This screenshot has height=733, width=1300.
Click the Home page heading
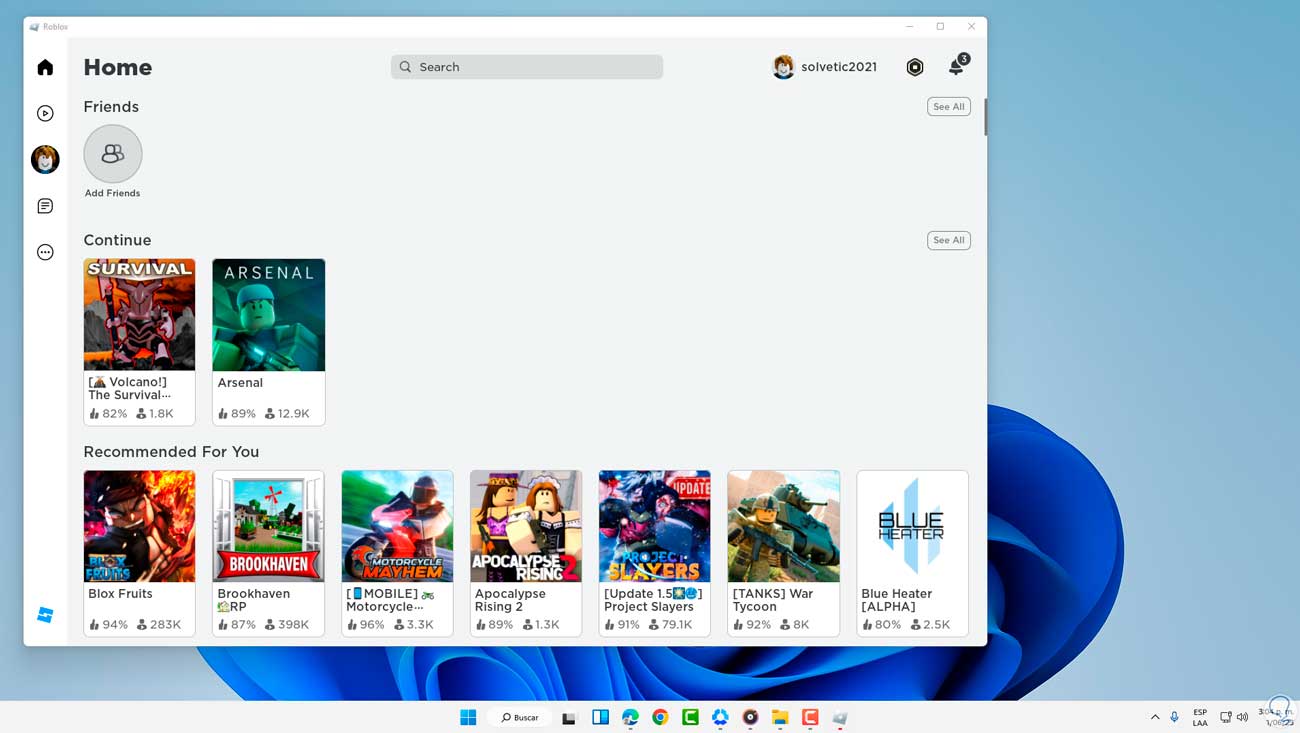click(x=118, y=67)
